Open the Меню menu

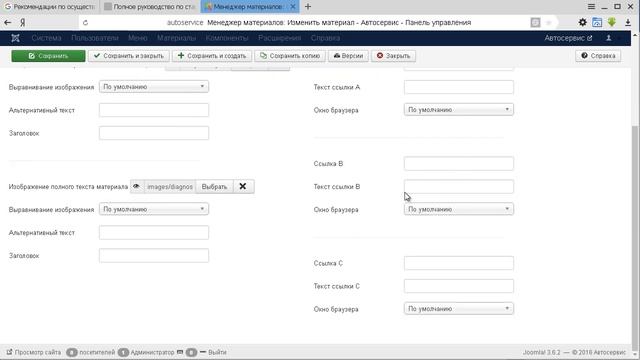point(138,38)
